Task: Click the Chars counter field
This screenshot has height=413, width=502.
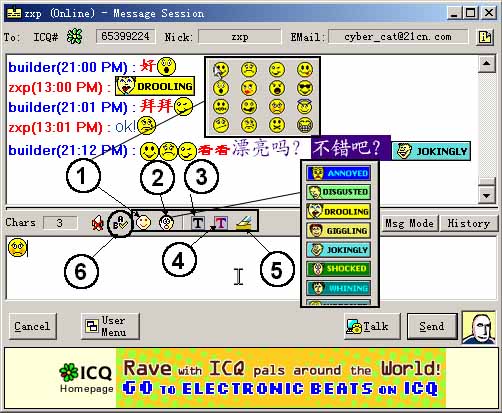Action: [x=60, y=223]
